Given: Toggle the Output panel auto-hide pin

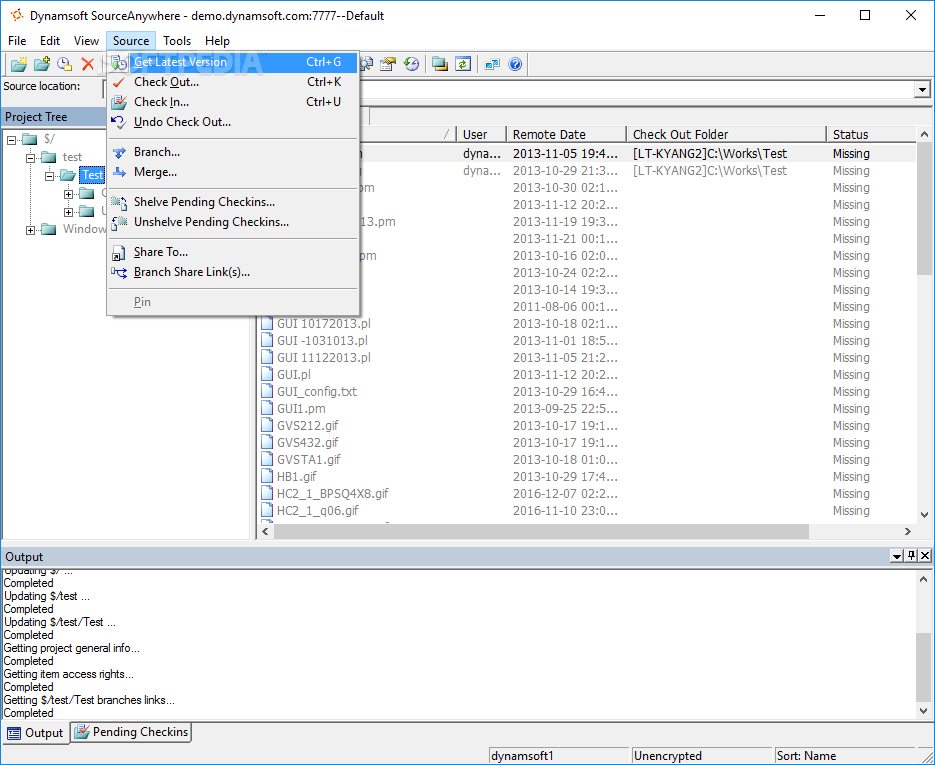Looking at the screenshot, I should tap(911, 556).
